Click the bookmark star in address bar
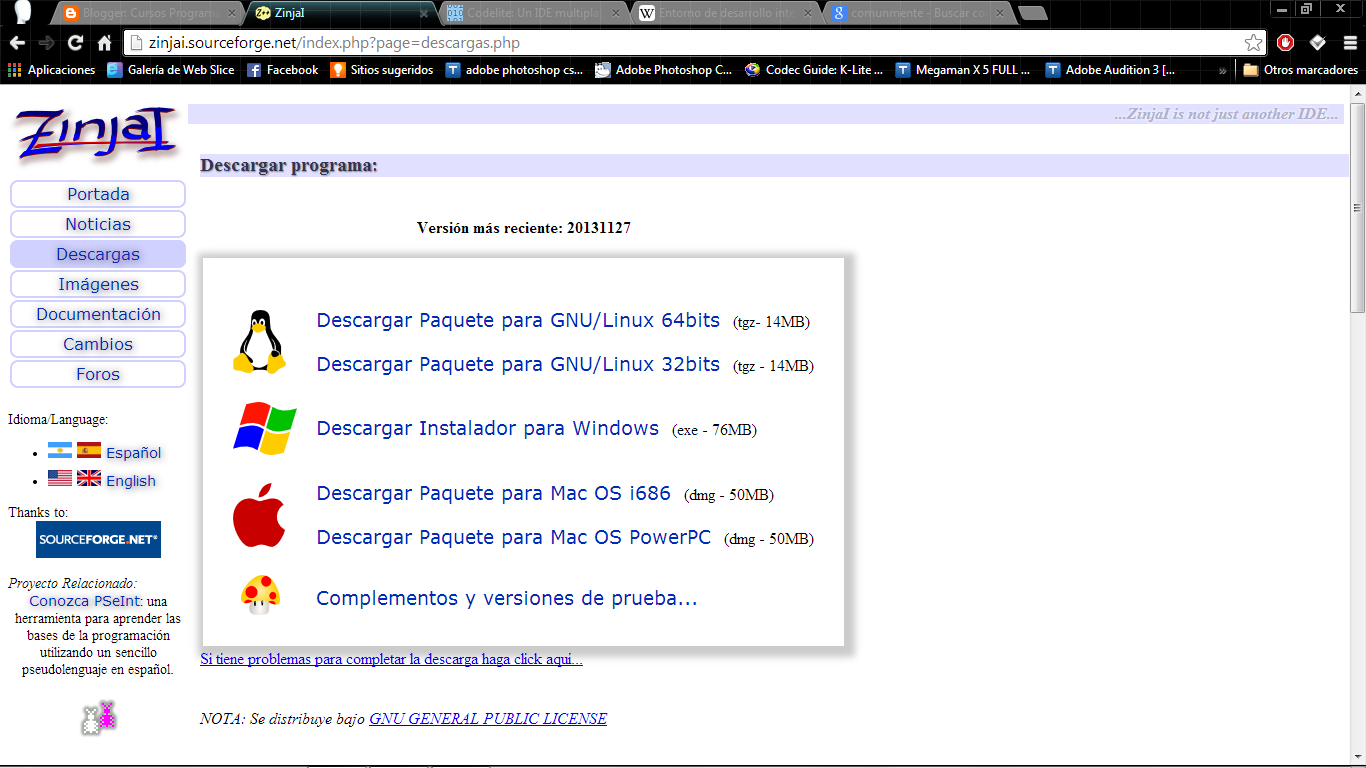The image size is (1366, 768). 1254,44
